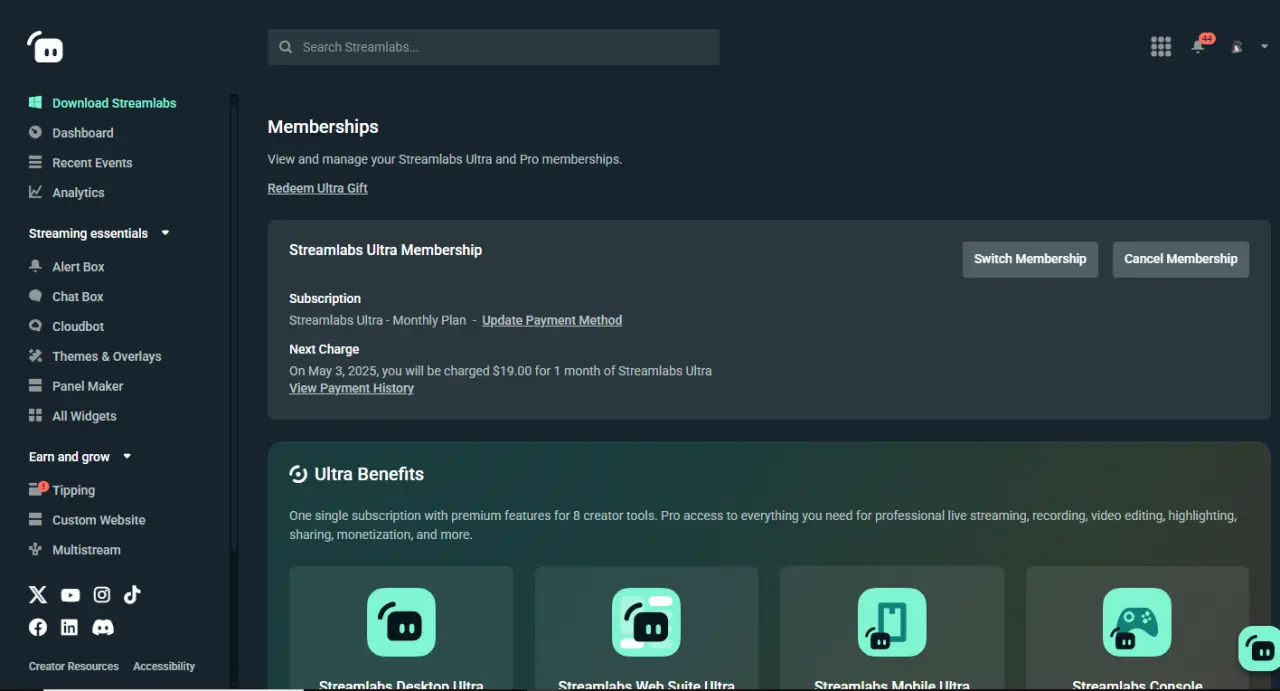
Task: Select the Streamlabs Console card
Action: click(1137, 628)
